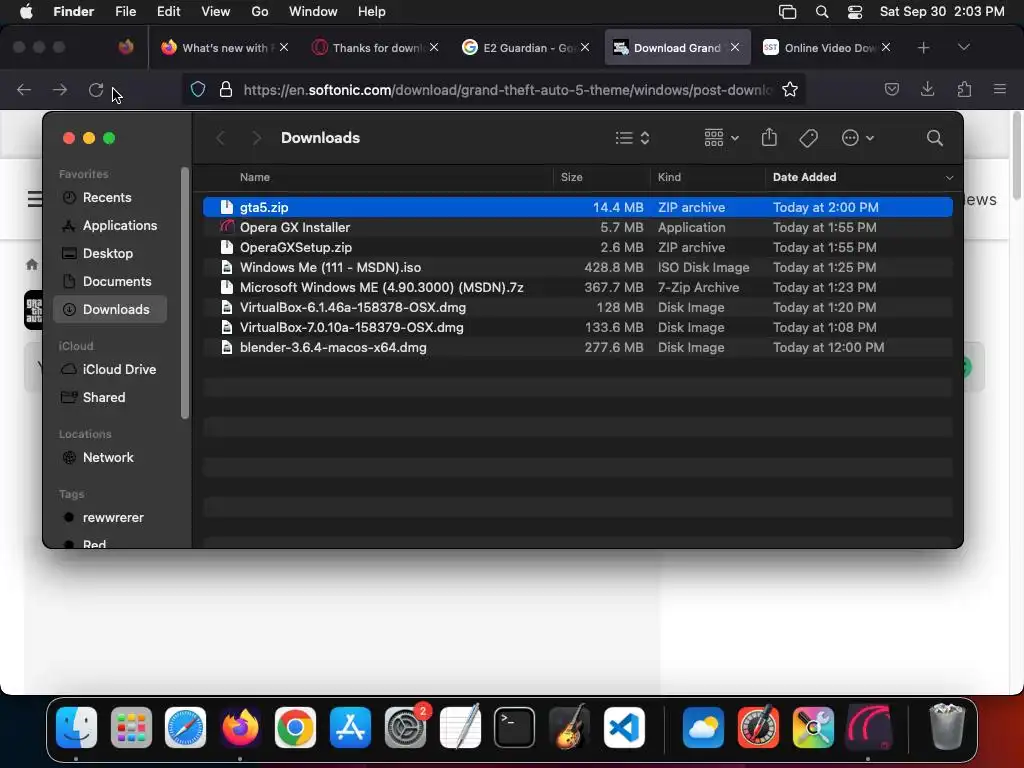This screenshot has height=768, width=1024.
Task: Open Terminal from the Dock
Action: (x=515, y=727)
